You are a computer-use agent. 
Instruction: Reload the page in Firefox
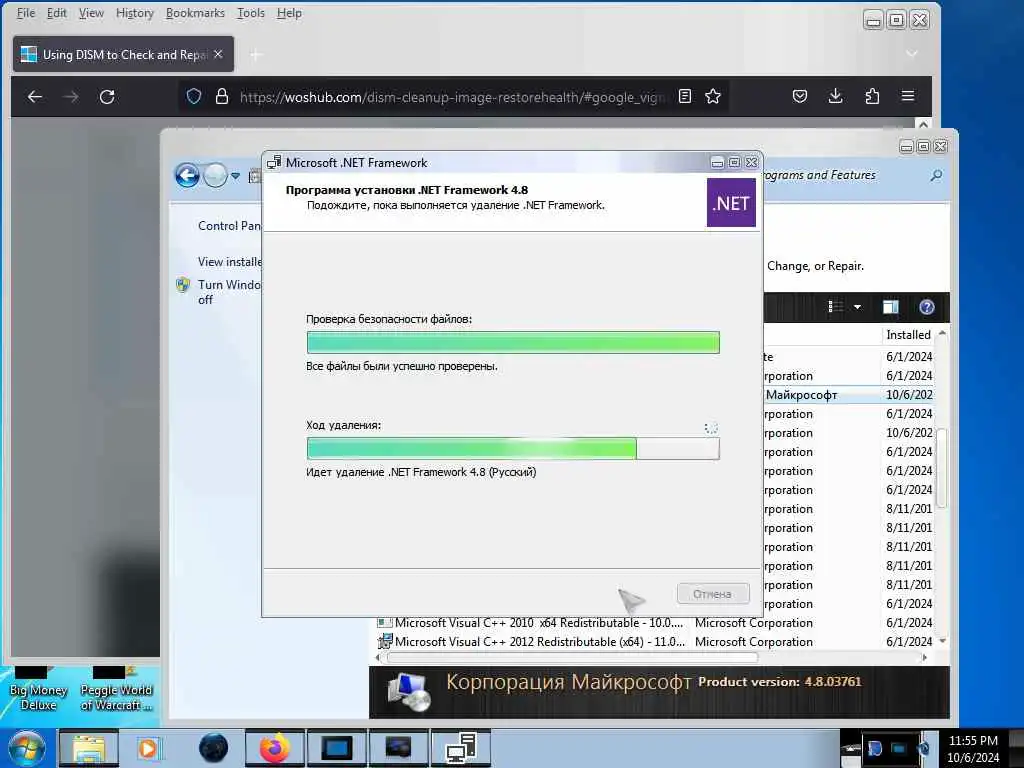pos(107,97)
